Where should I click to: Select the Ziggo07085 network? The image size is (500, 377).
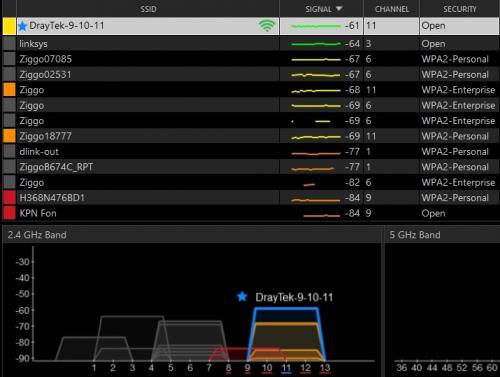click(x=251, y=59)
